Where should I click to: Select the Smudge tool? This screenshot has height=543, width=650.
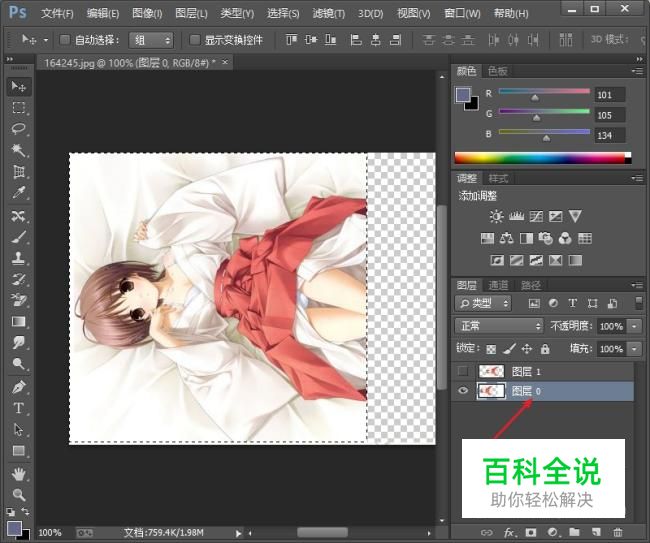[x=19, y=343]
